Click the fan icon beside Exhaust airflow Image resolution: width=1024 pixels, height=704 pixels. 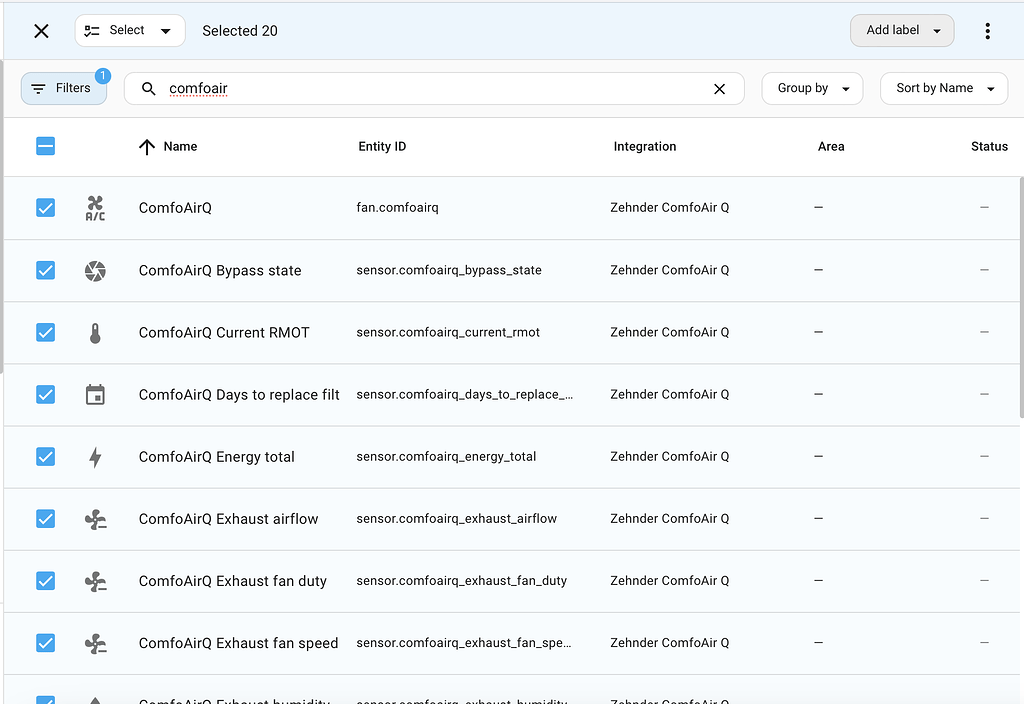click(x=95, y=518)
